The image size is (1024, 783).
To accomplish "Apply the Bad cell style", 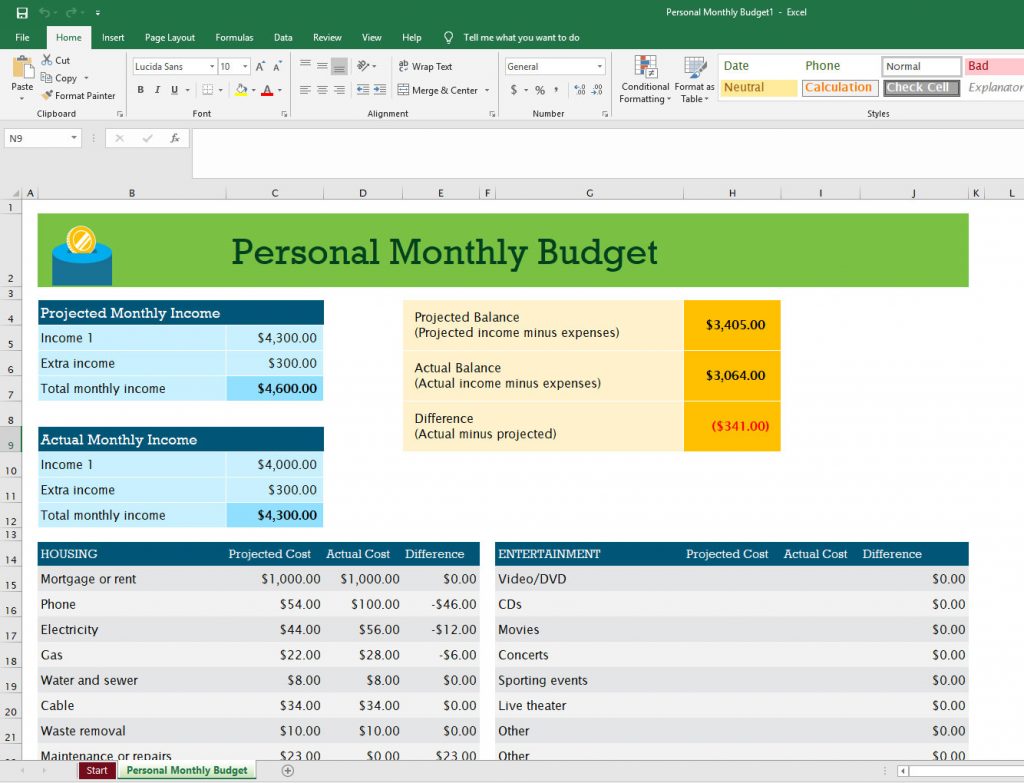I will coord(993,66).
